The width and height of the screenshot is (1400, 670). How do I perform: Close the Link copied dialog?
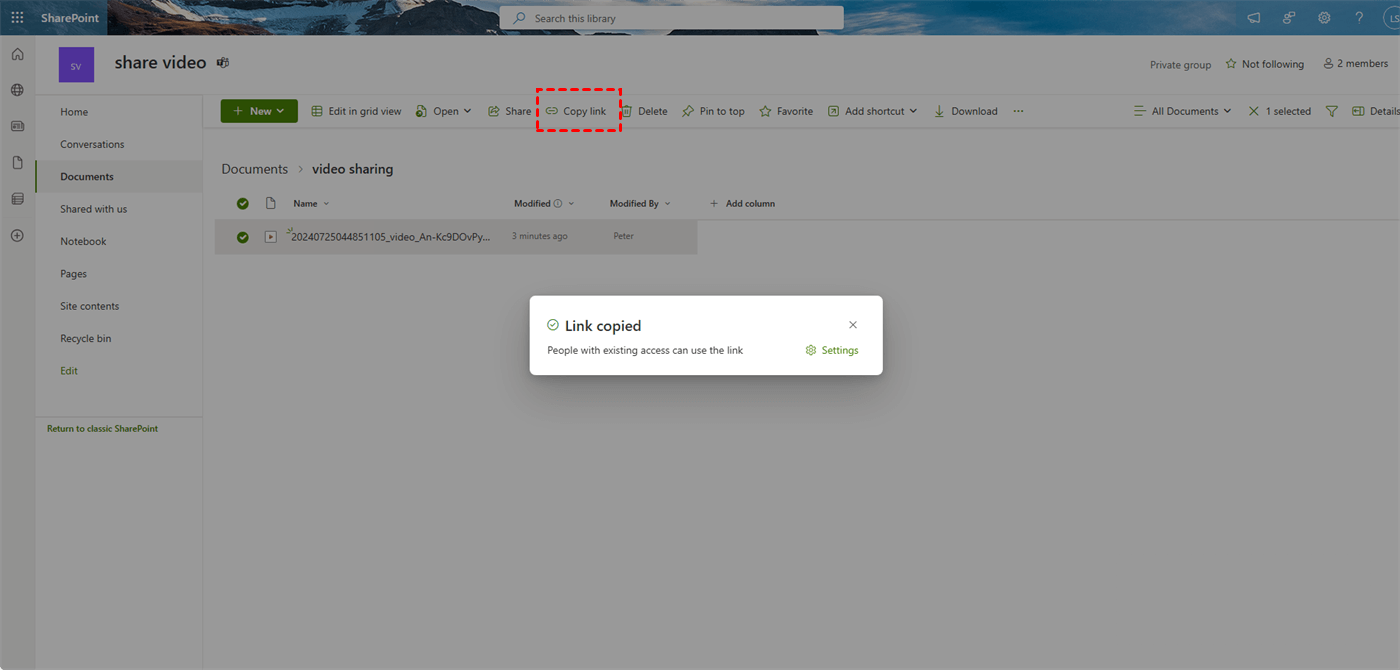point(853,325)
